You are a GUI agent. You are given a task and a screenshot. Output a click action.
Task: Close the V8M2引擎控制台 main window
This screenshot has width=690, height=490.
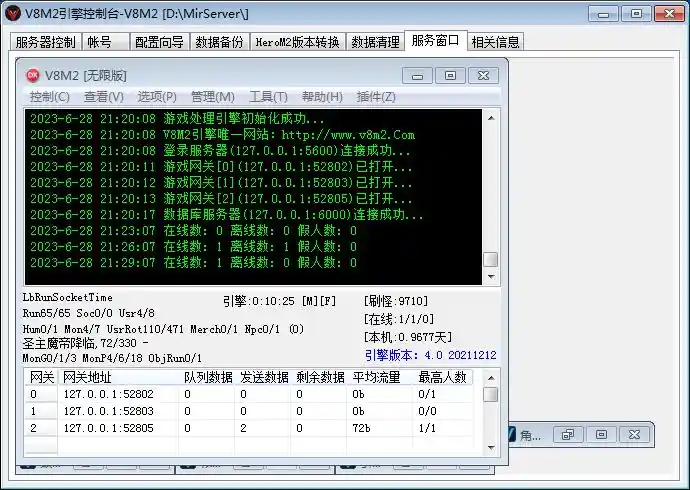669,14
